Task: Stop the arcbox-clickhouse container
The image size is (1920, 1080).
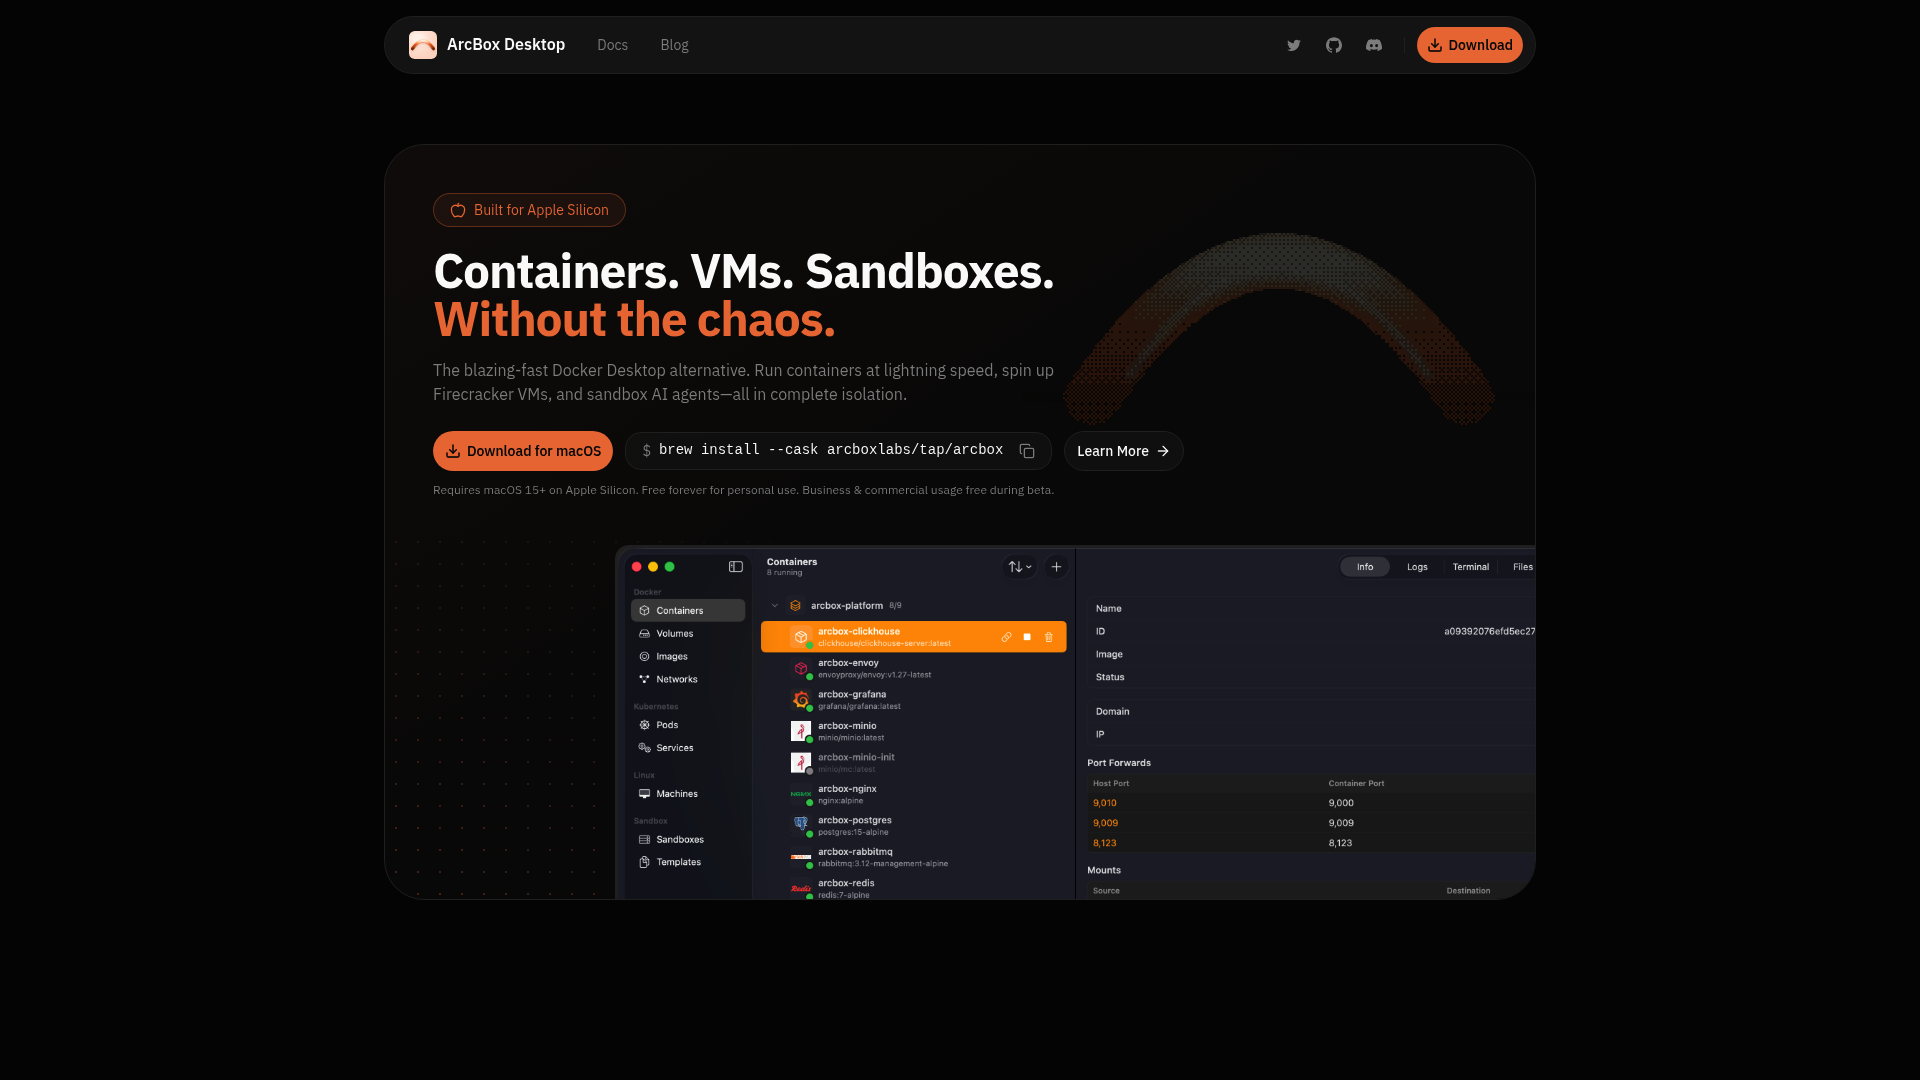Action: click(1027, 636)
